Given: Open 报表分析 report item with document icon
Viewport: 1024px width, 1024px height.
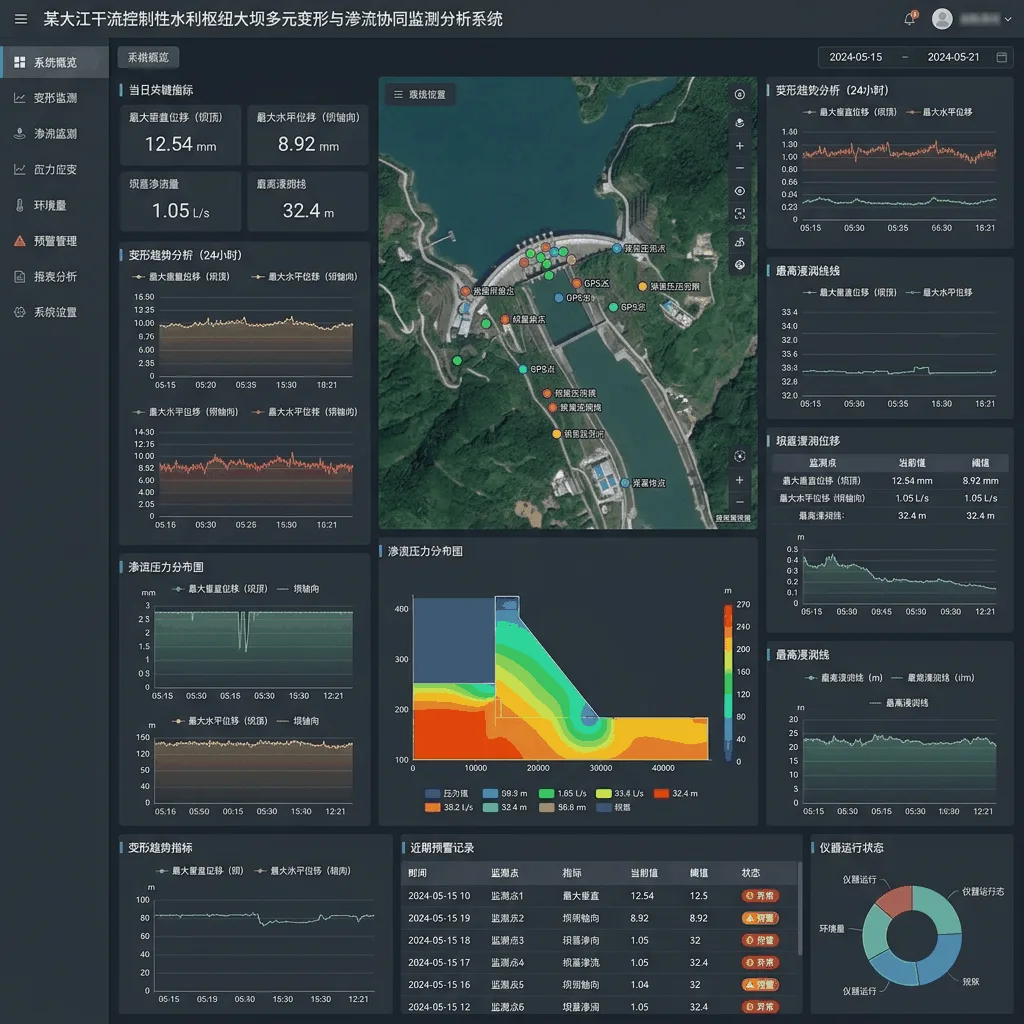Looking at the screenshot, I should click(x=55, y=277).
